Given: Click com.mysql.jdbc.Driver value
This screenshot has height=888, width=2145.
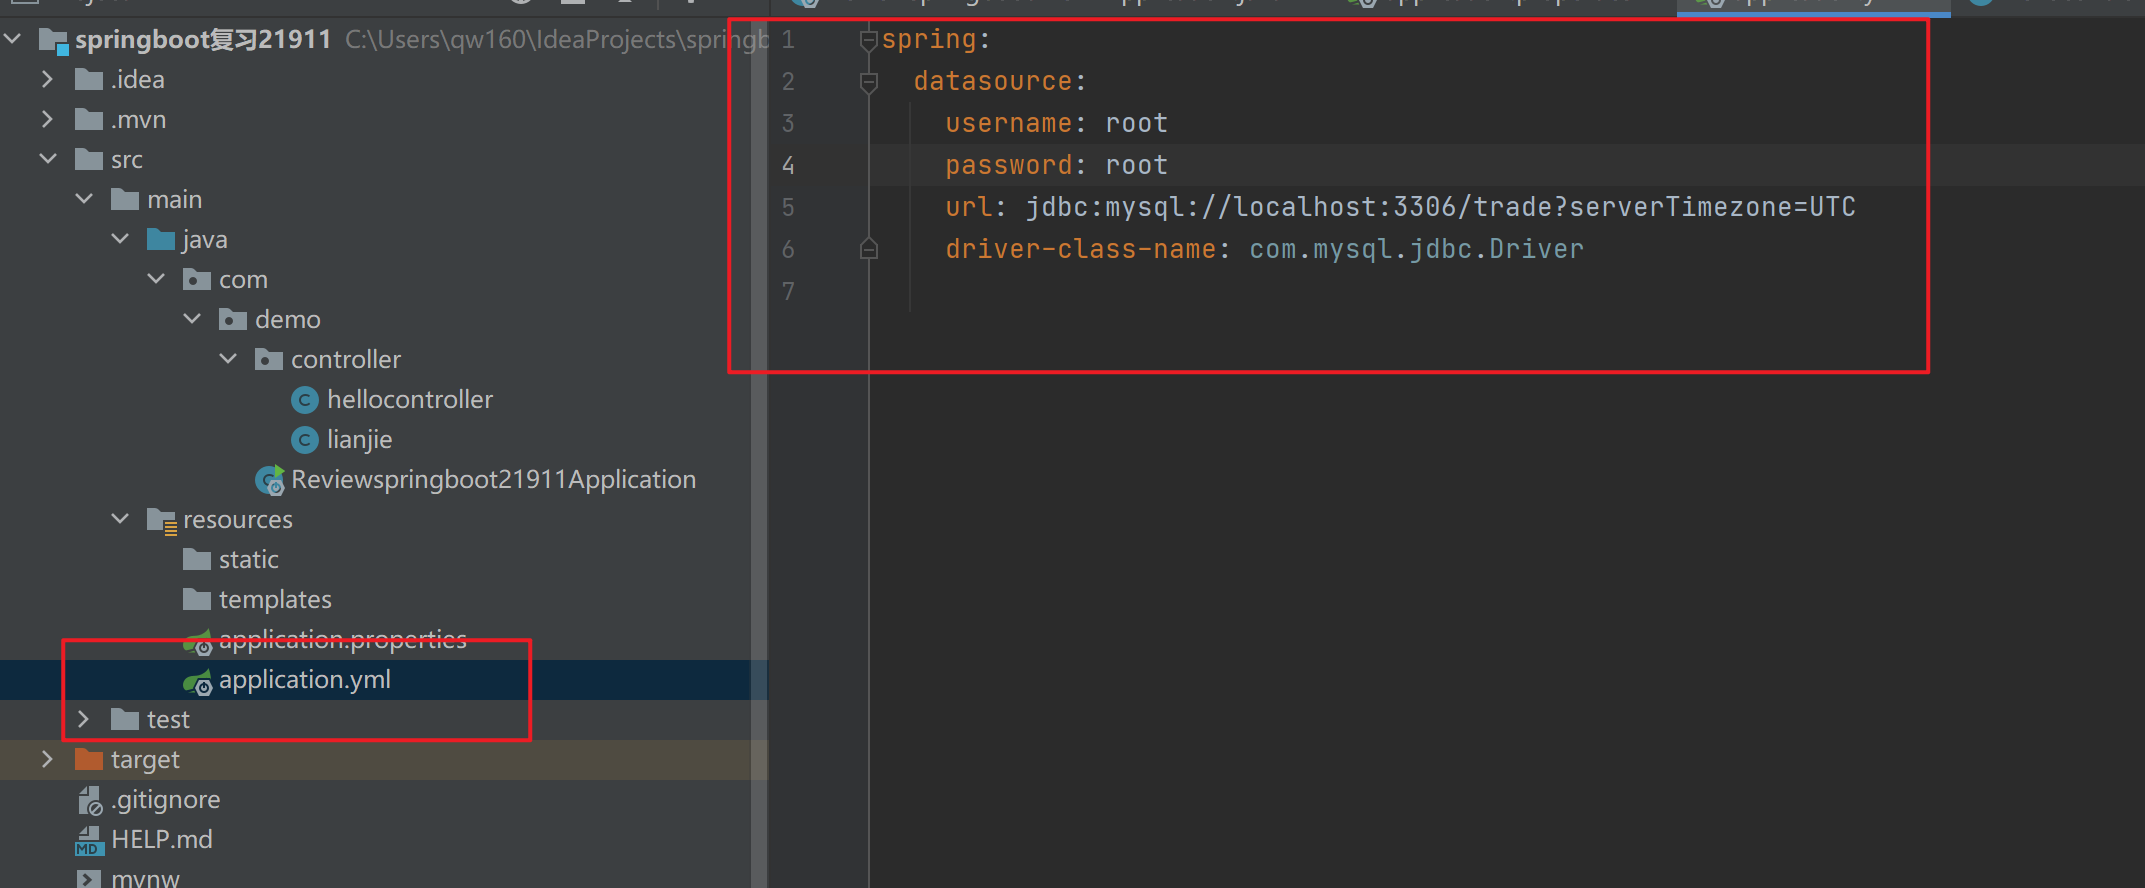Looking at the screenshot, I should click(1416, 249).
